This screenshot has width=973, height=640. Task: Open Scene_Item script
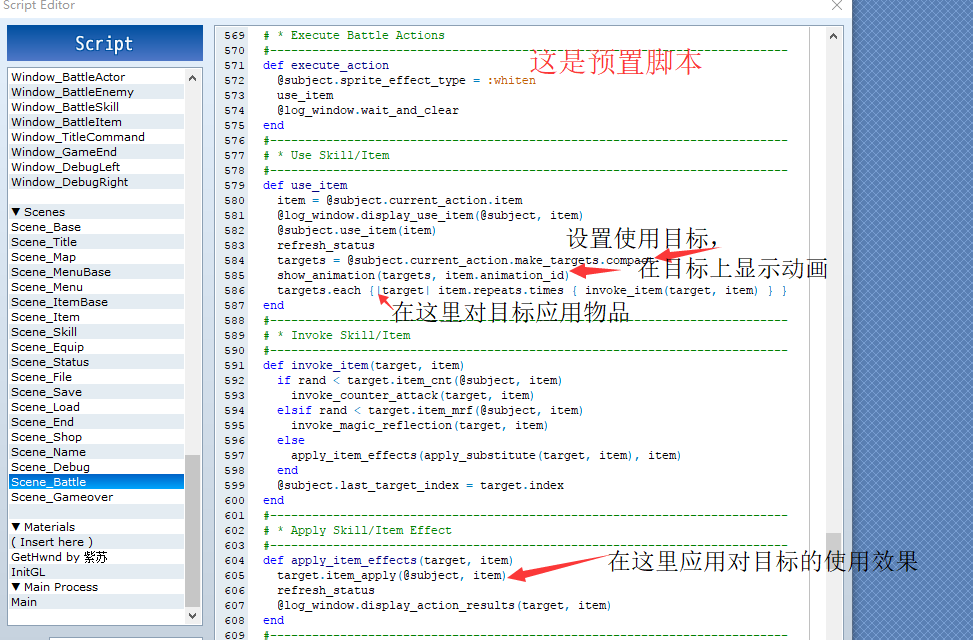tap(97, 317)
